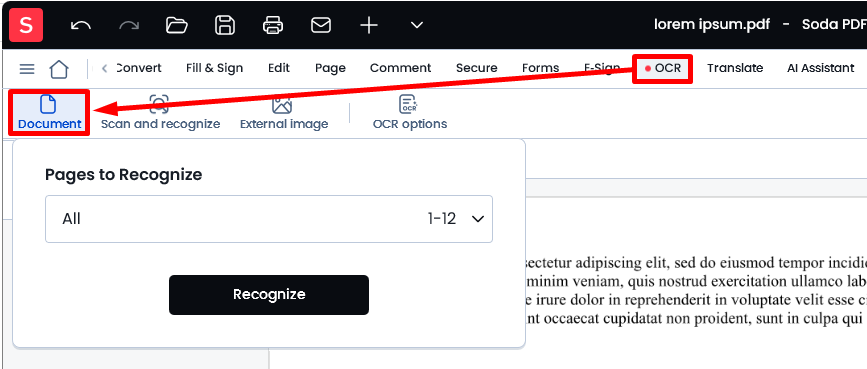Select the Document OCR button
Screen dimensions: 867x369
click(x=50, y=113)
